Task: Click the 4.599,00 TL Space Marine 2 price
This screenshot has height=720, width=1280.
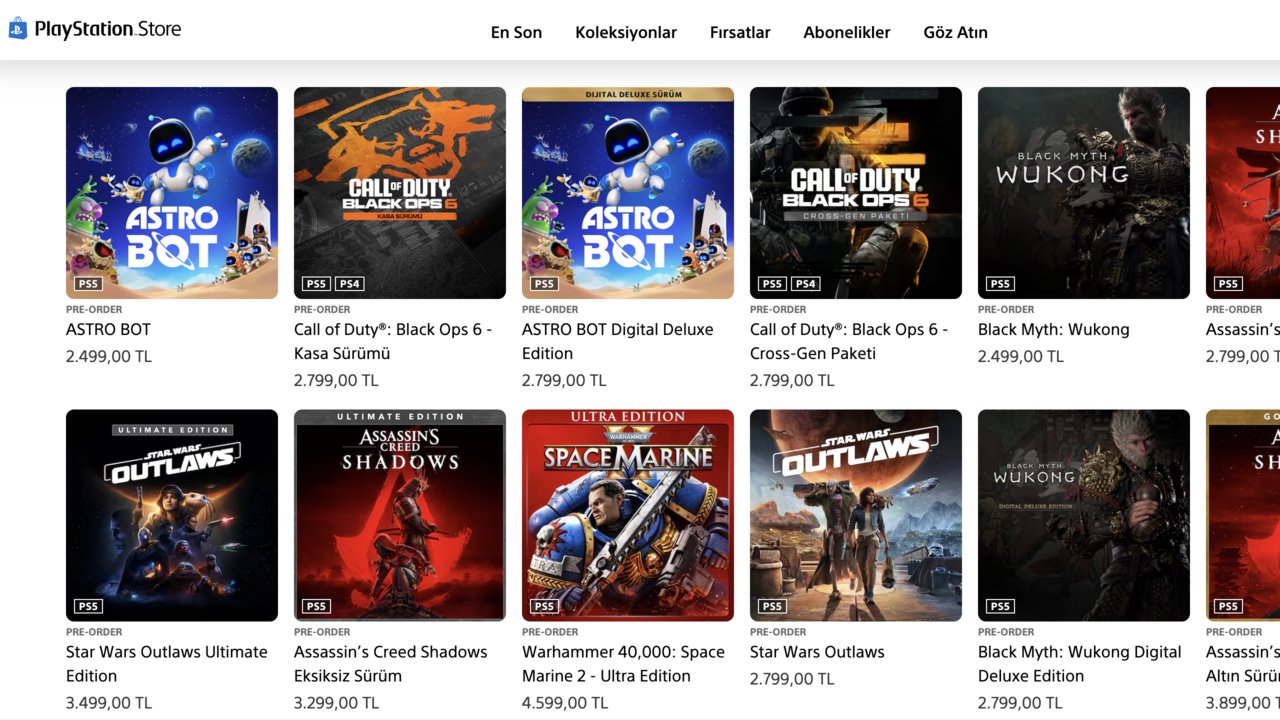Action: [x=565, y=703]
